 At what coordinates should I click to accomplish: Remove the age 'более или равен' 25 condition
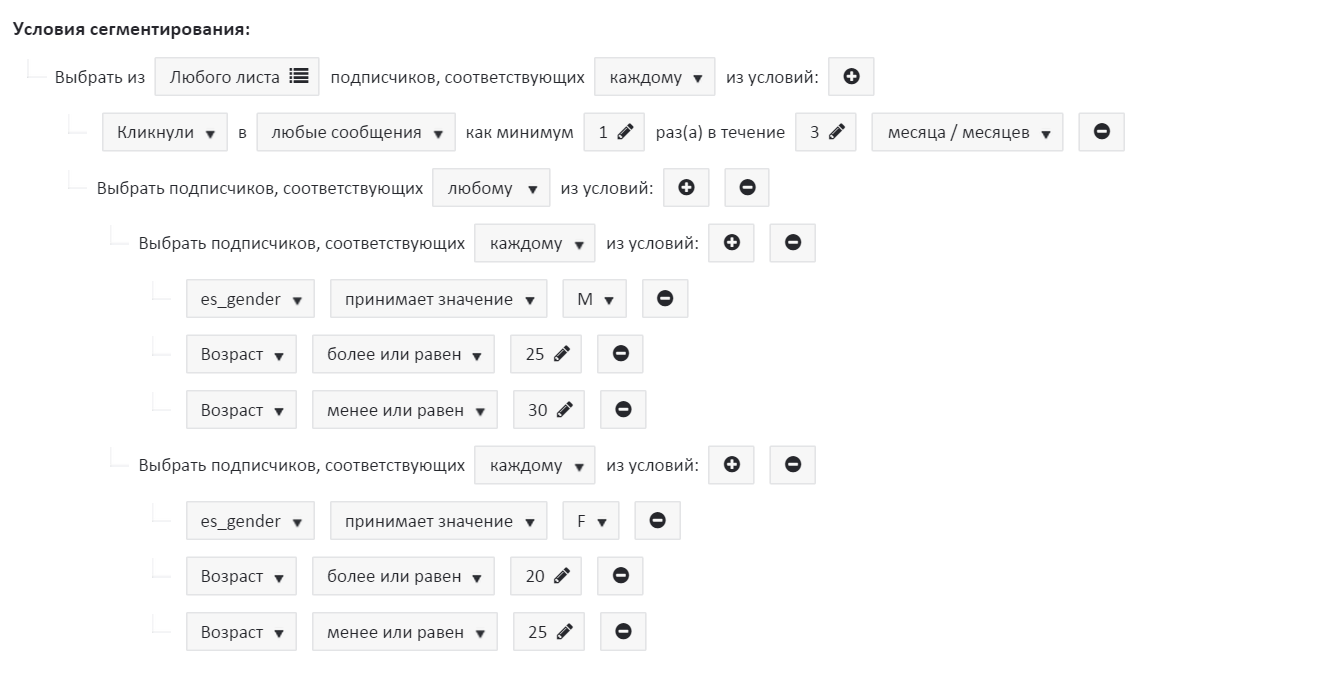click(x=620, y=354)
